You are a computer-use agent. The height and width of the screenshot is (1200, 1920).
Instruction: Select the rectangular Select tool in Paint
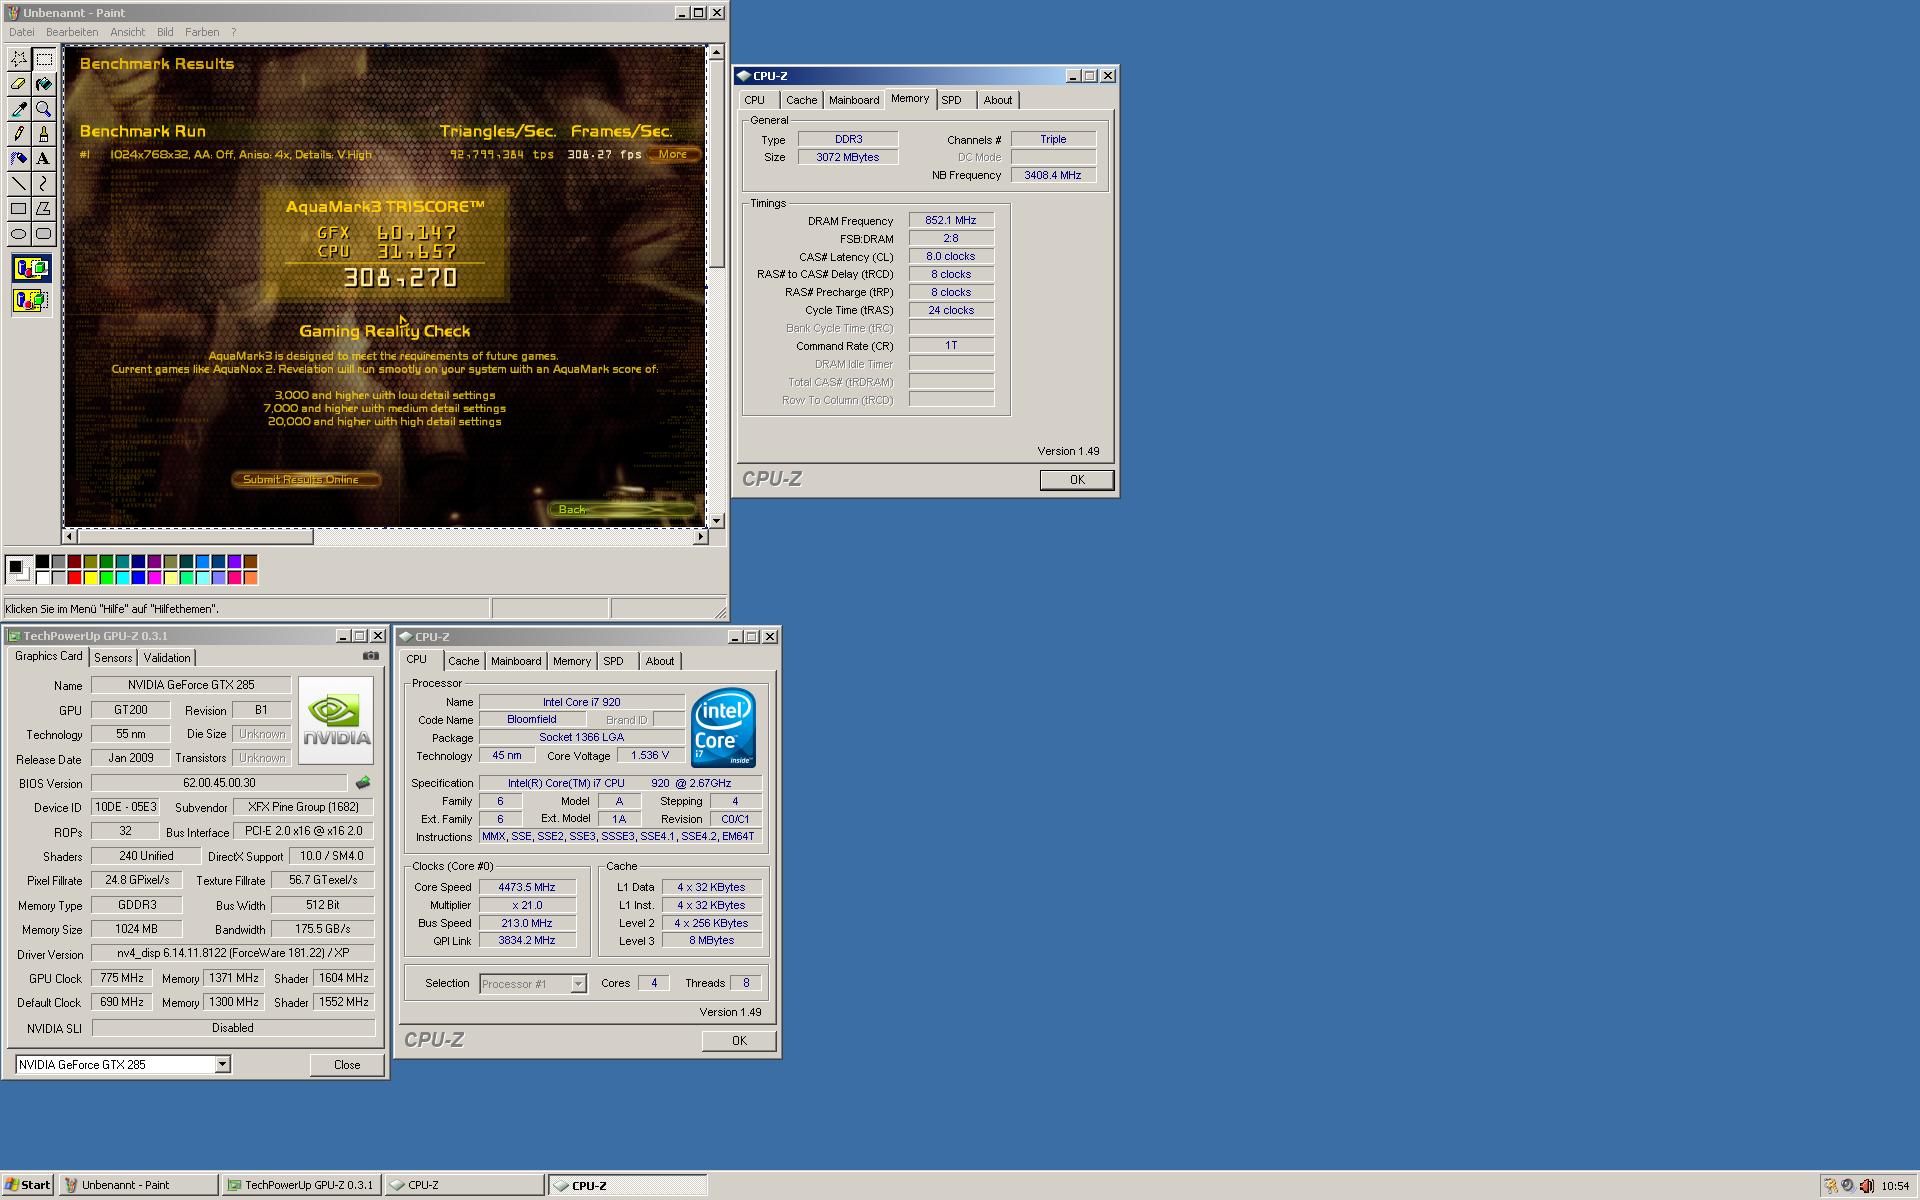(x=43, y=59)
